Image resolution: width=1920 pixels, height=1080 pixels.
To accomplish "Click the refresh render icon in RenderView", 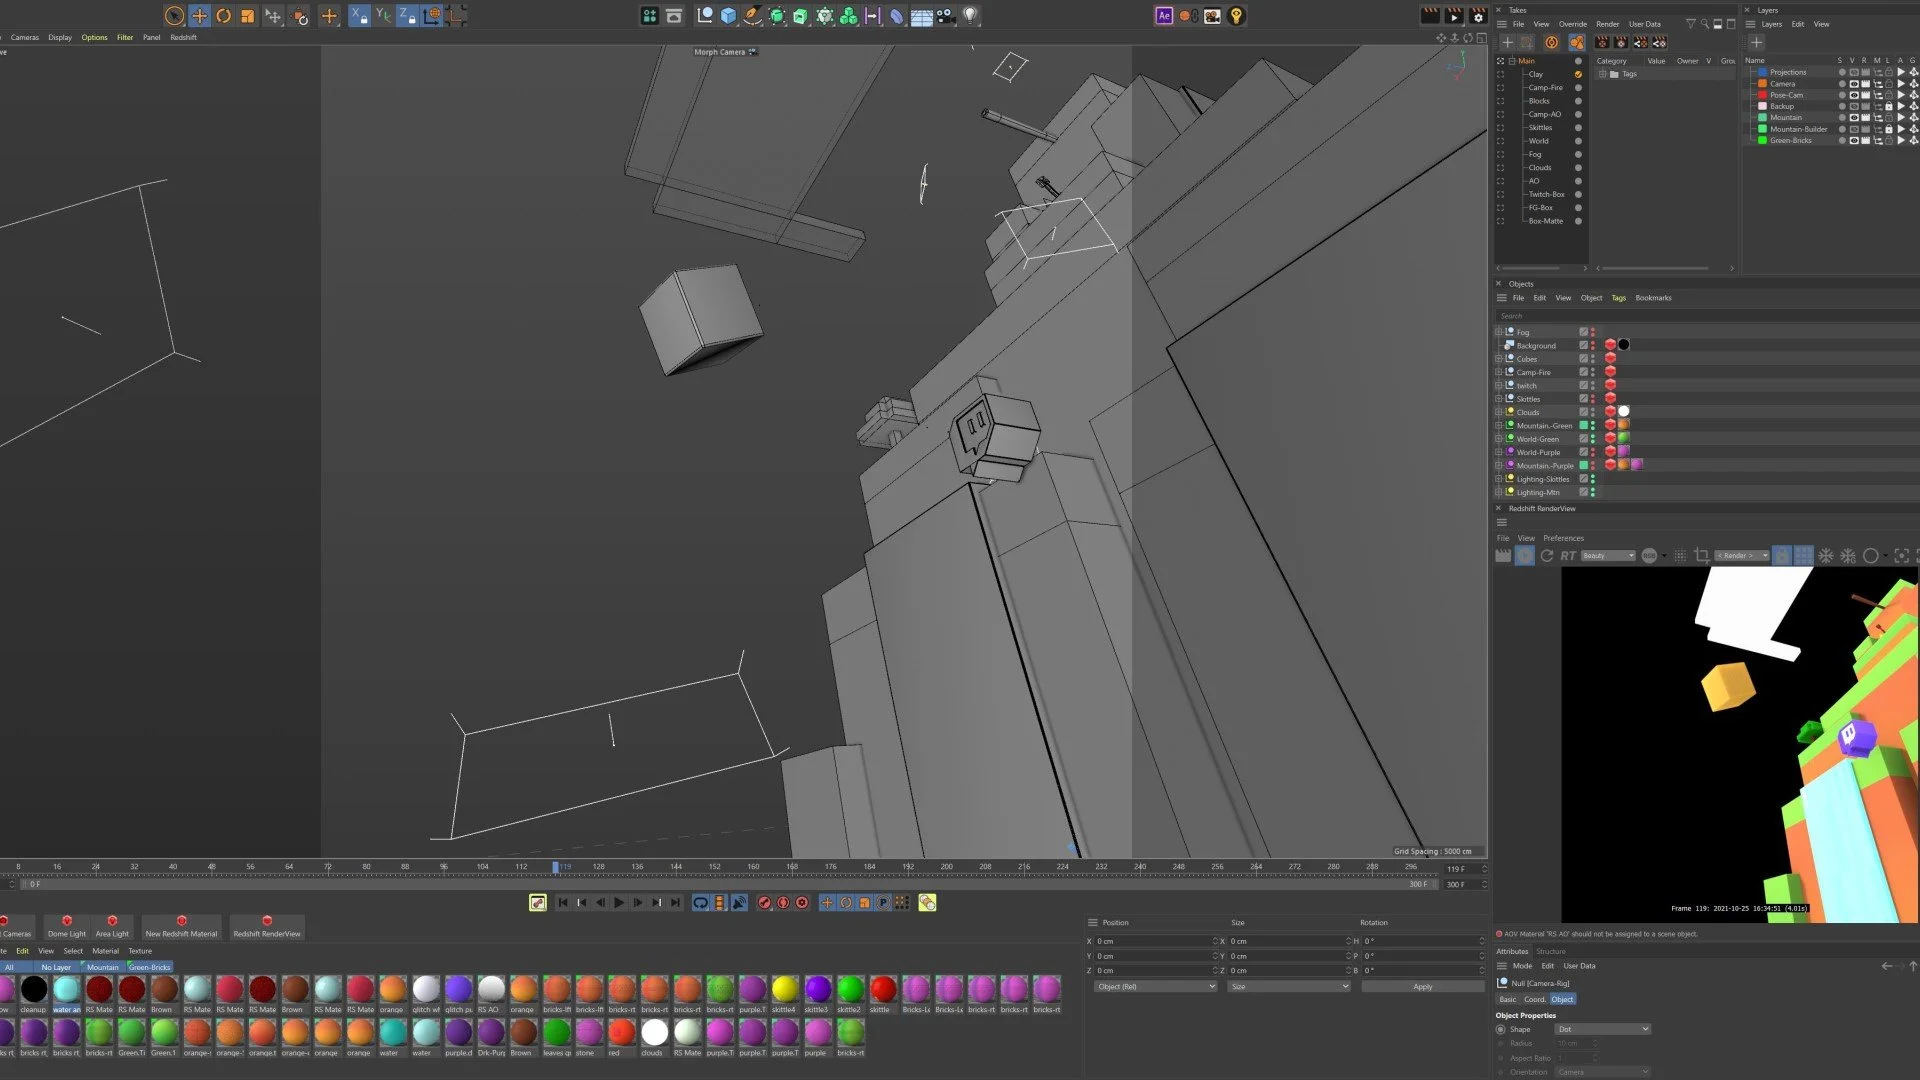I will [1547, 556].
